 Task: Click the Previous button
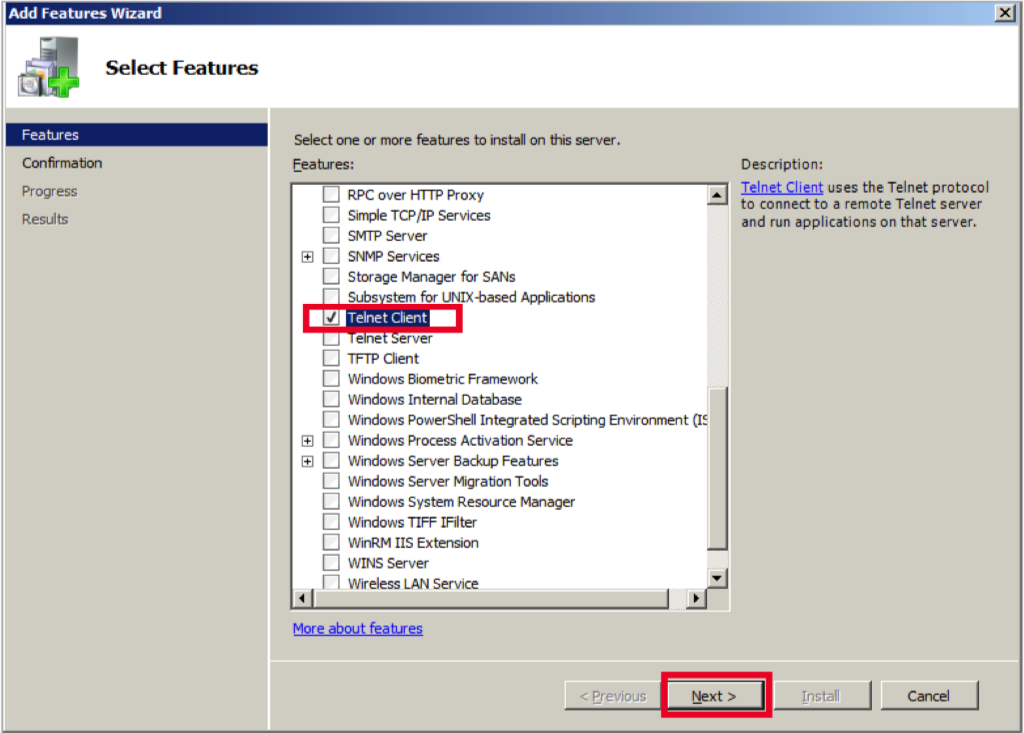click(x=613, y=696)
